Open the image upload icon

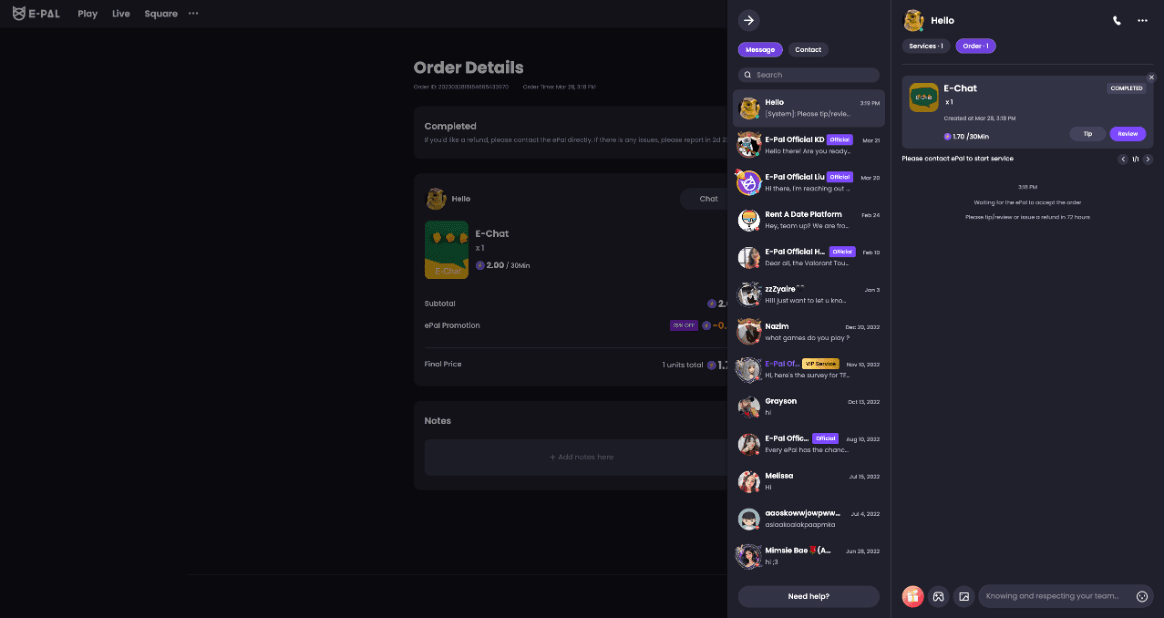click(964, 596)
